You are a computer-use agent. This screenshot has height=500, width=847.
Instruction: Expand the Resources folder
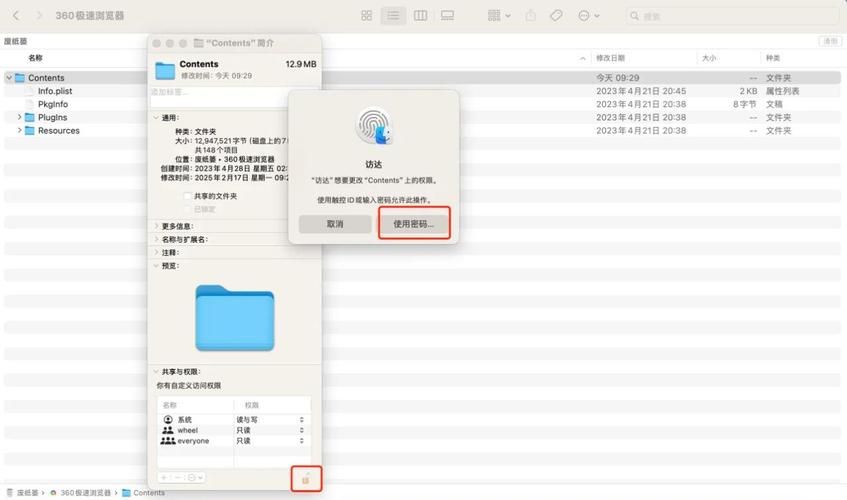tap(19, 131)
